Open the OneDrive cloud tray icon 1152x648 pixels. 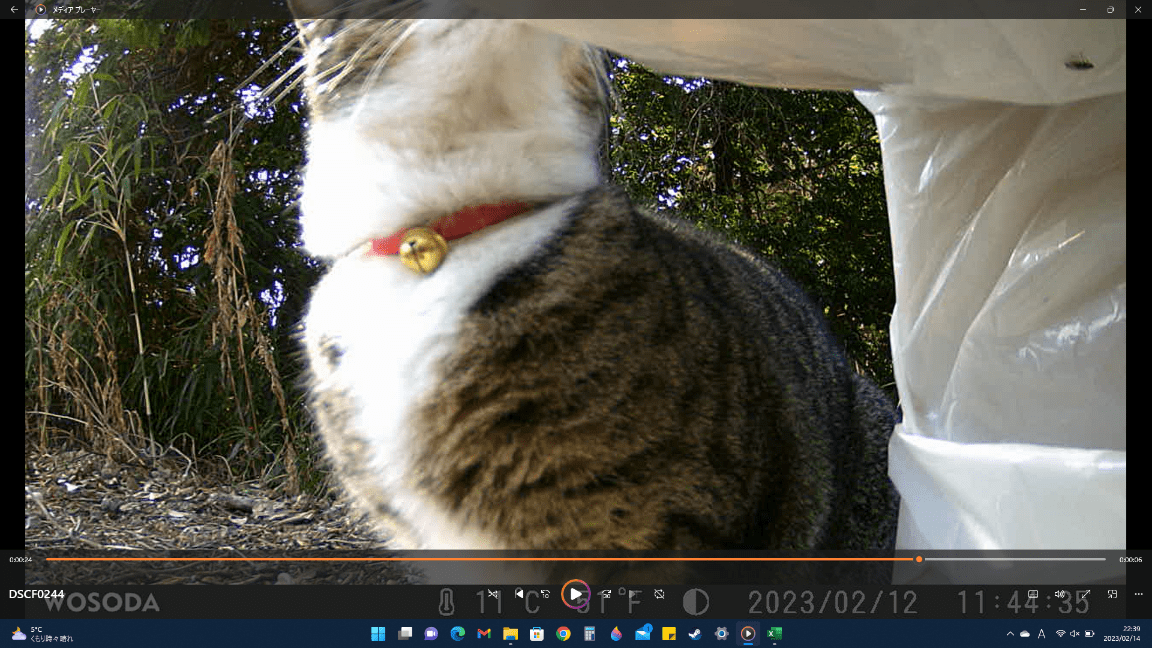click(x=1025, y=633)
